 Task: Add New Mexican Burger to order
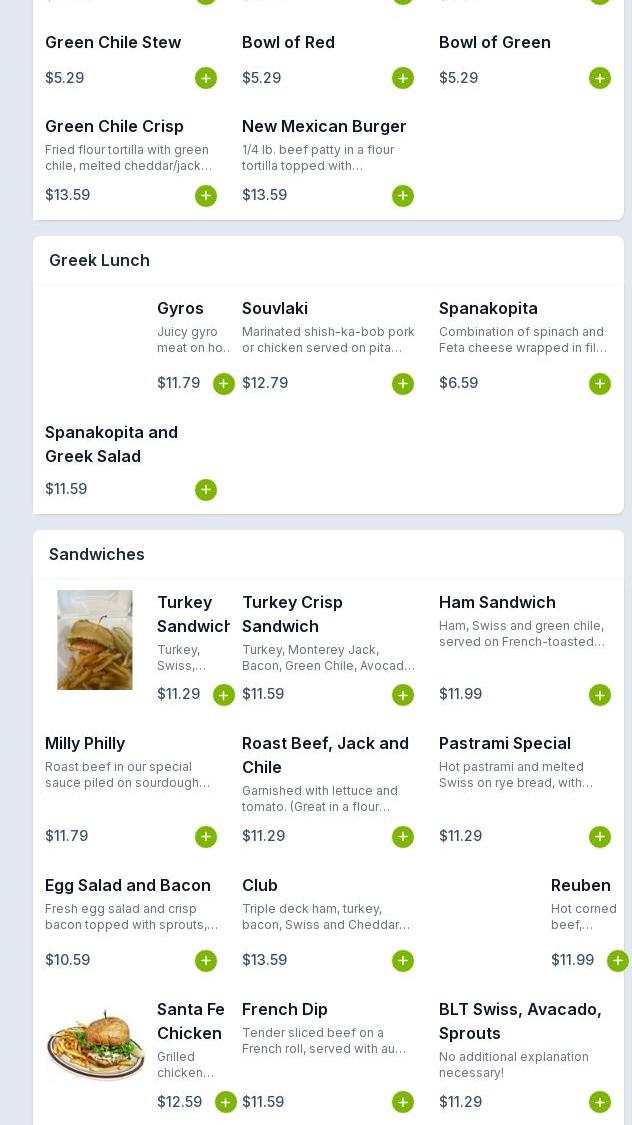point(403,196)
